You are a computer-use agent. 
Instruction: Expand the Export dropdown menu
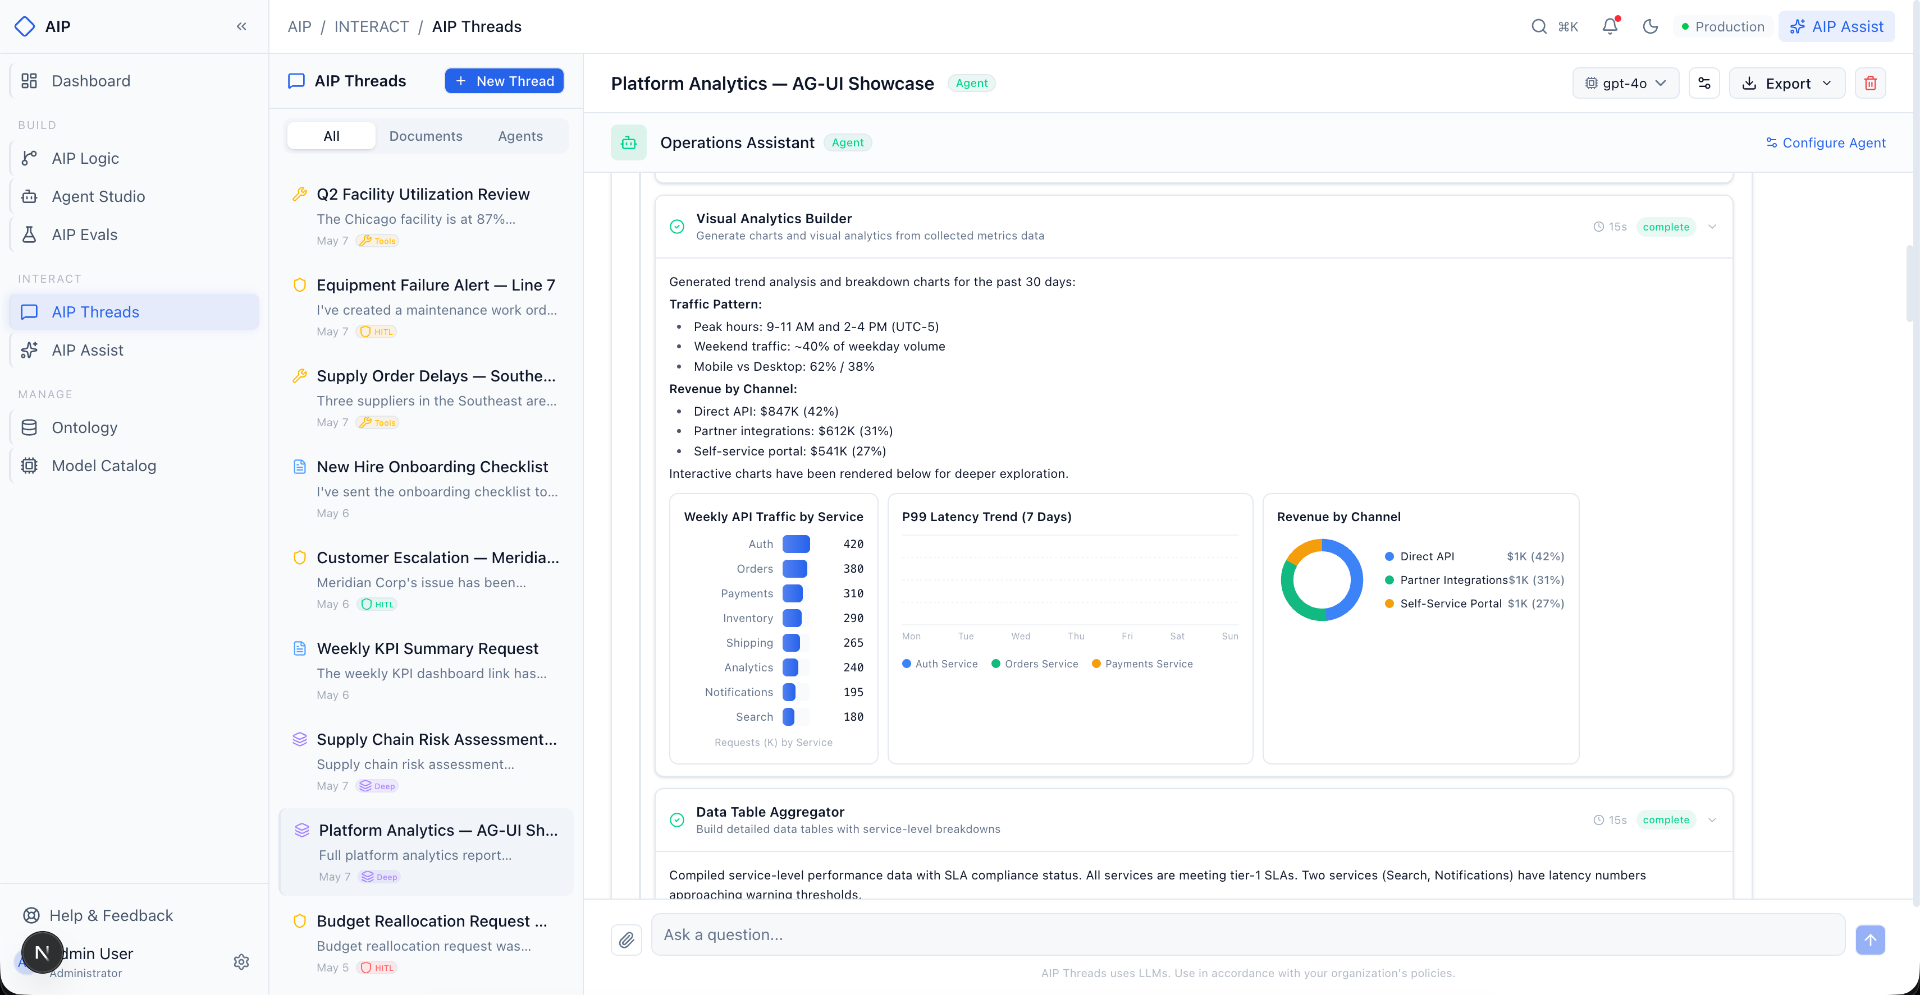(x=1786, y=83)
